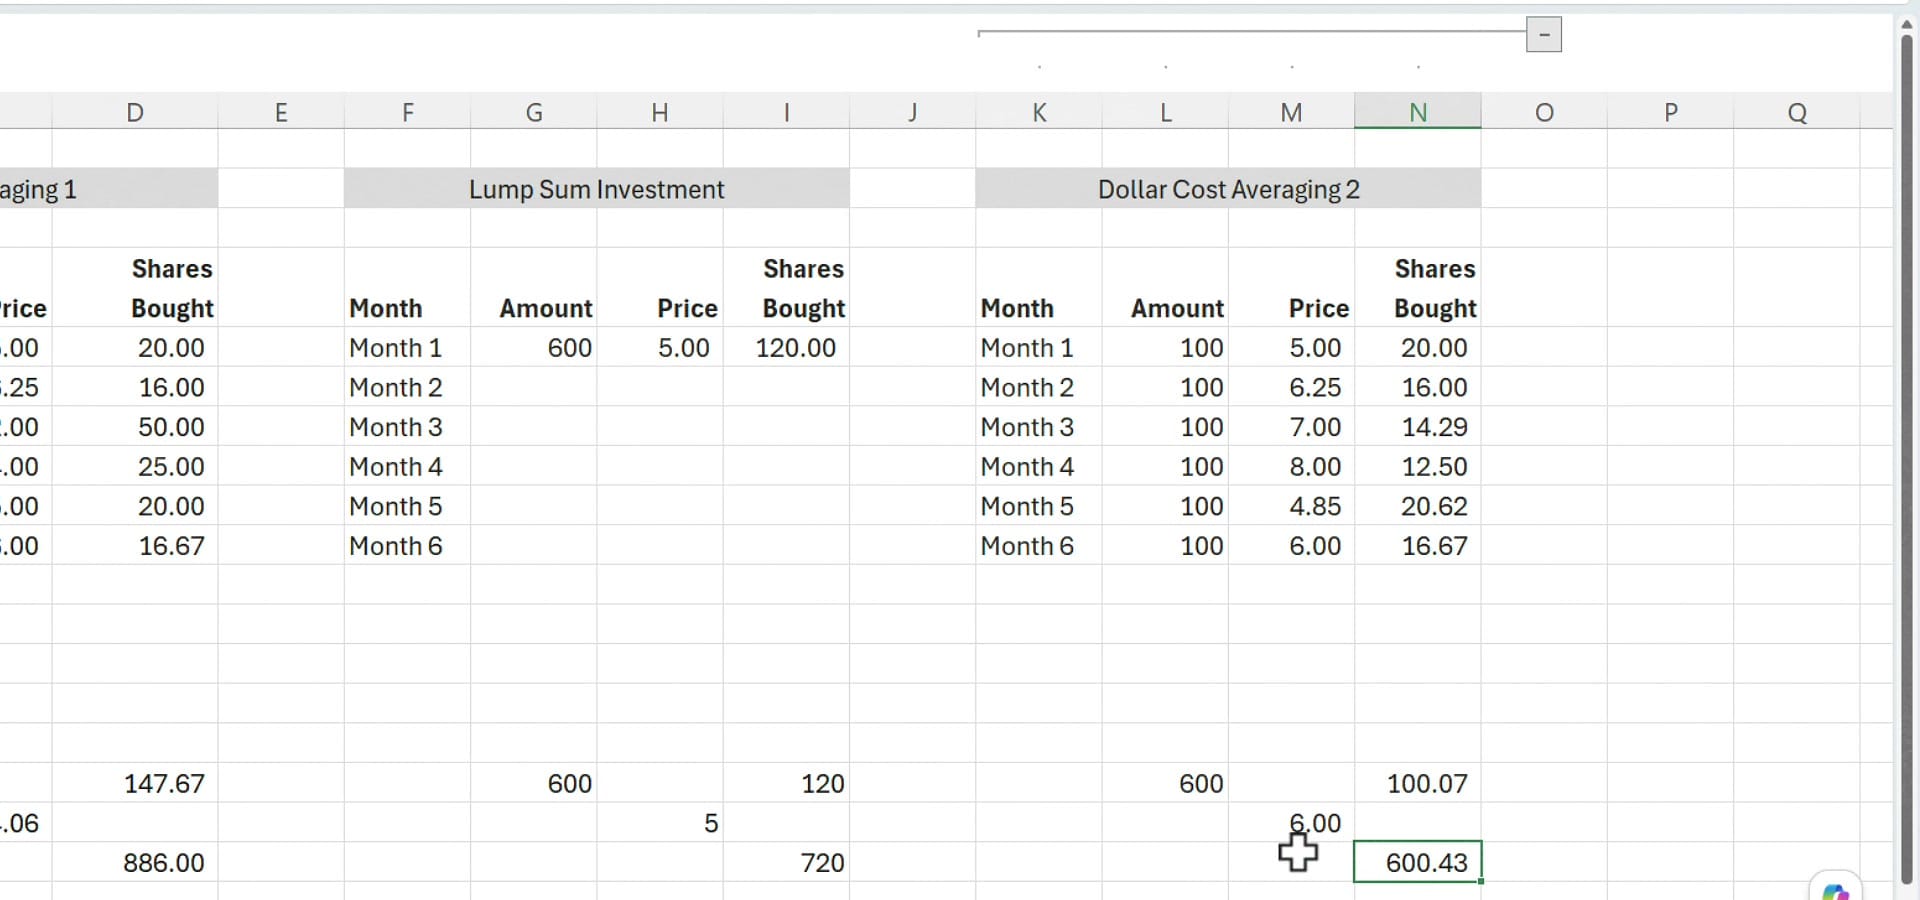The height and width of the screenshot is (900, 1920).
Task: Select column P header
Action: (x=1670, y=112)
